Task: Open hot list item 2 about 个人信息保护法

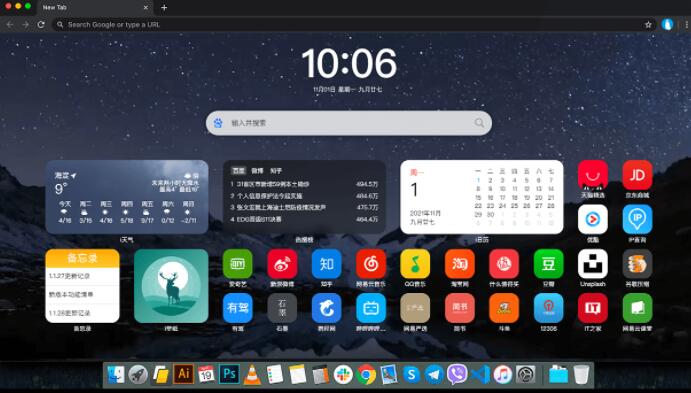Action: pyautogui.click(x=304, y=196)
